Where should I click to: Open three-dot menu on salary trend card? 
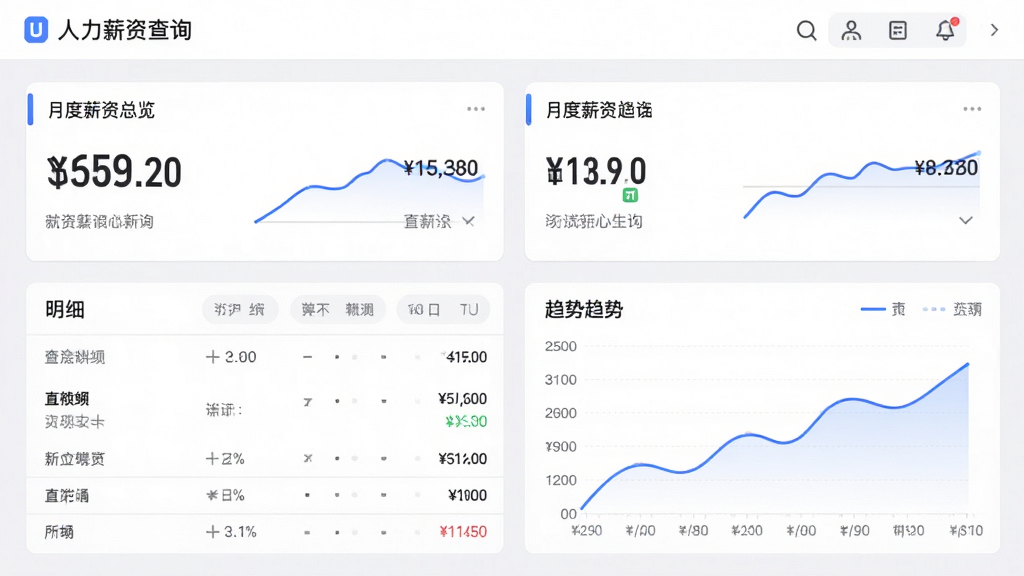[972, 109]
